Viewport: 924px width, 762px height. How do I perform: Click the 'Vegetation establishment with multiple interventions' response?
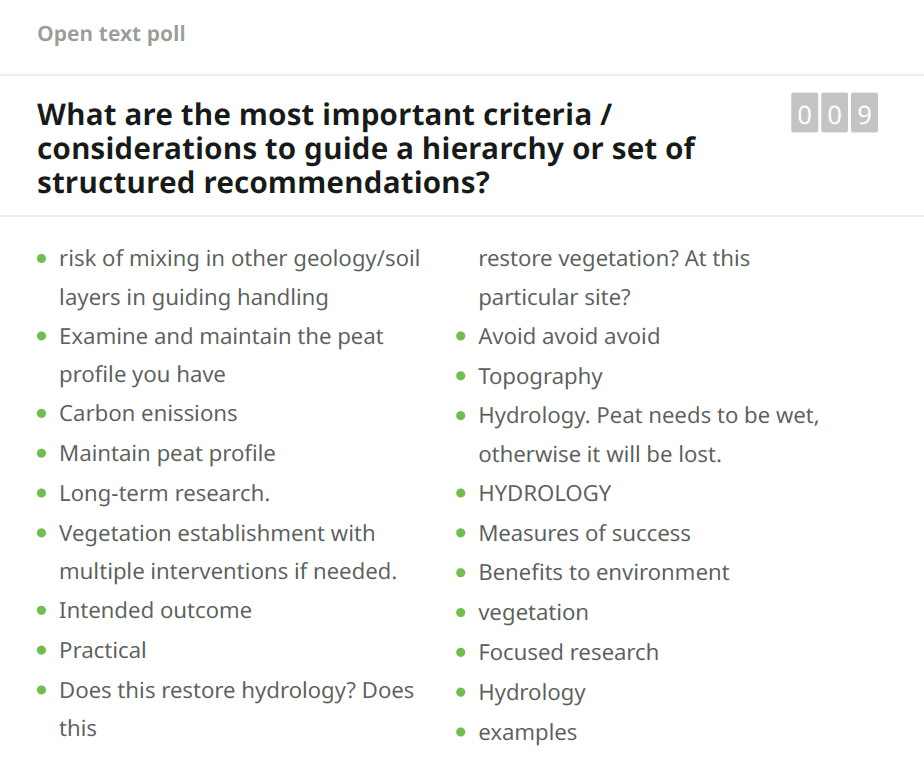(x=217, y=533)
